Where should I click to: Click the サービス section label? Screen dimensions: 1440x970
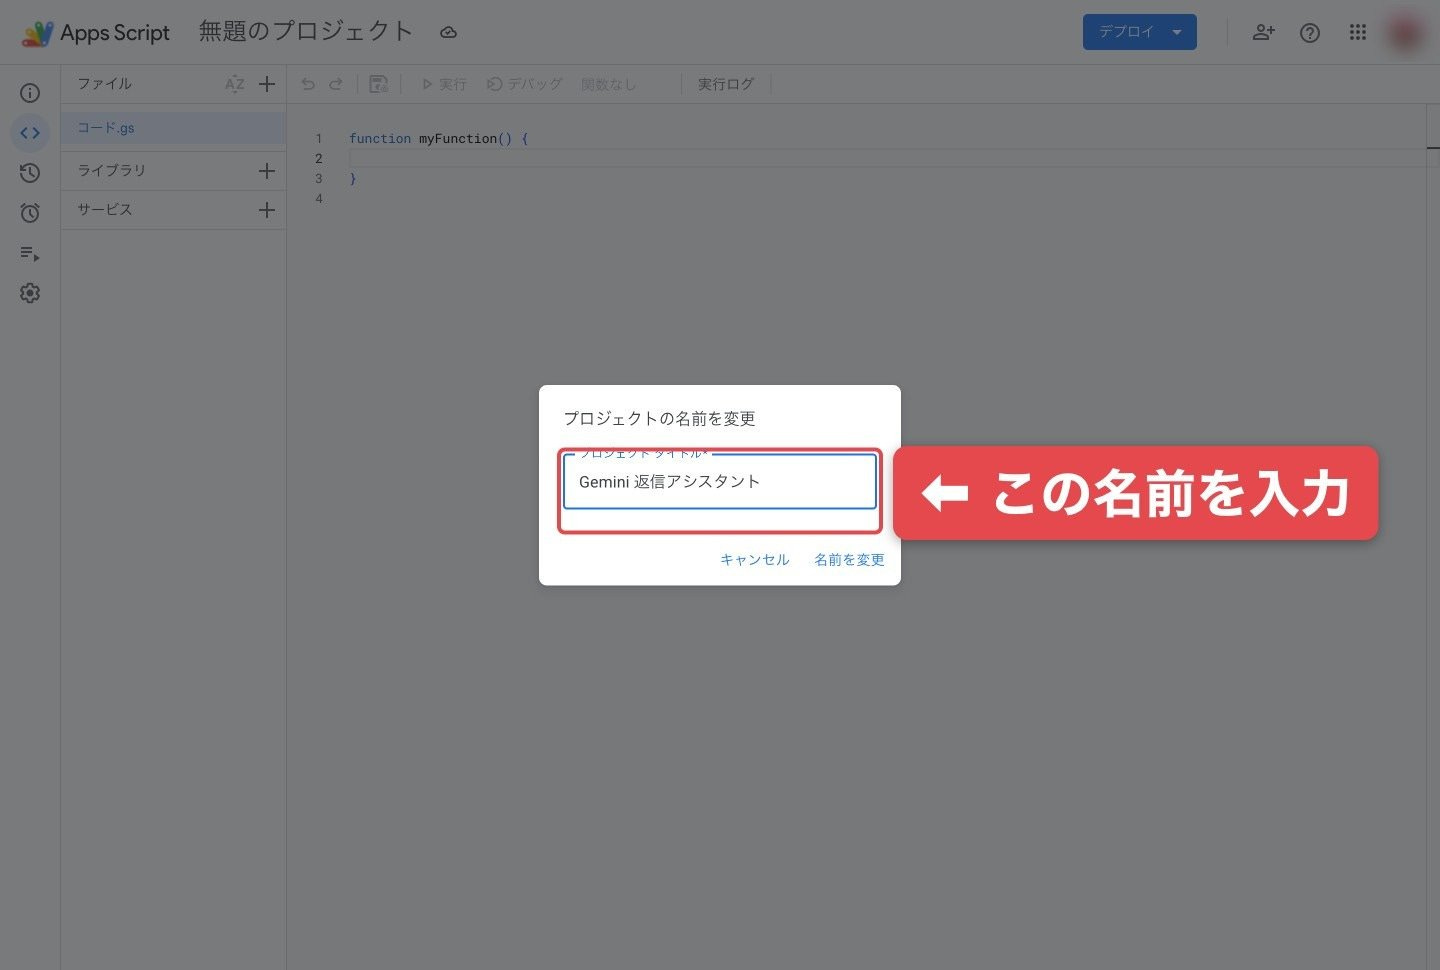[x=105, y=210]
